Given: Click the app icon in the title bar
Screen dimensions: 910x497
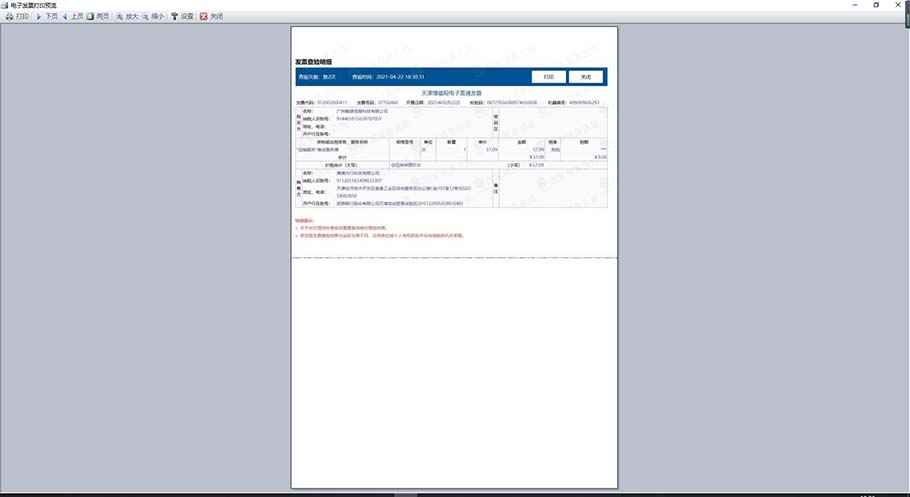Looking at the screenshot, I should [x=5, y=5].
